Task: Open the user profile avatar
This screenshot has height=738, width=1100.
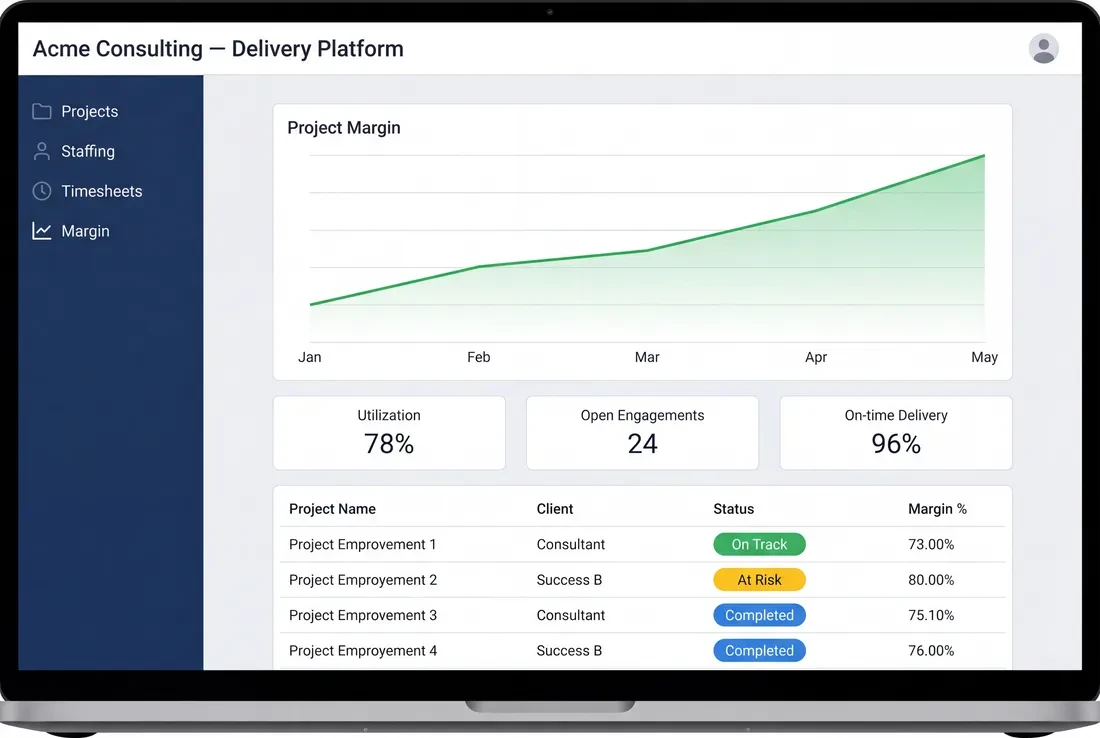Action: (1043, 48)
